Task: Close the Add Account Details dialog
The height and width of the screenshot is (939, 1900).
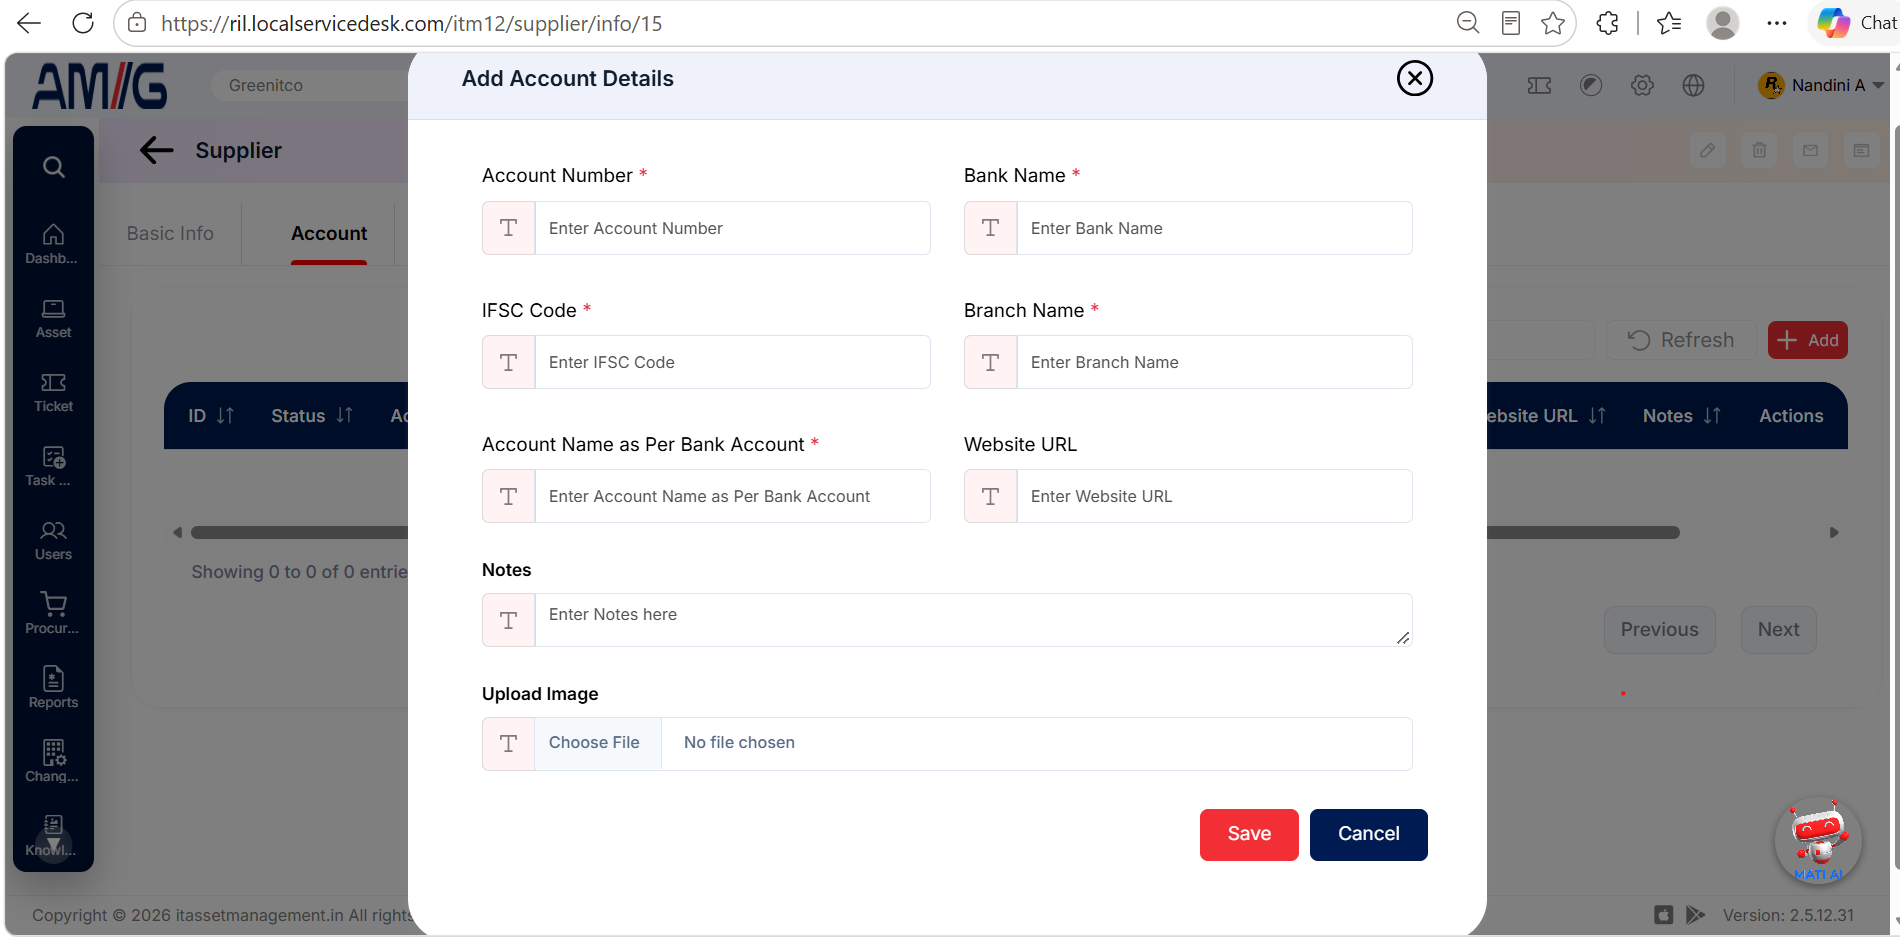Action: [x=1414, y=78]
